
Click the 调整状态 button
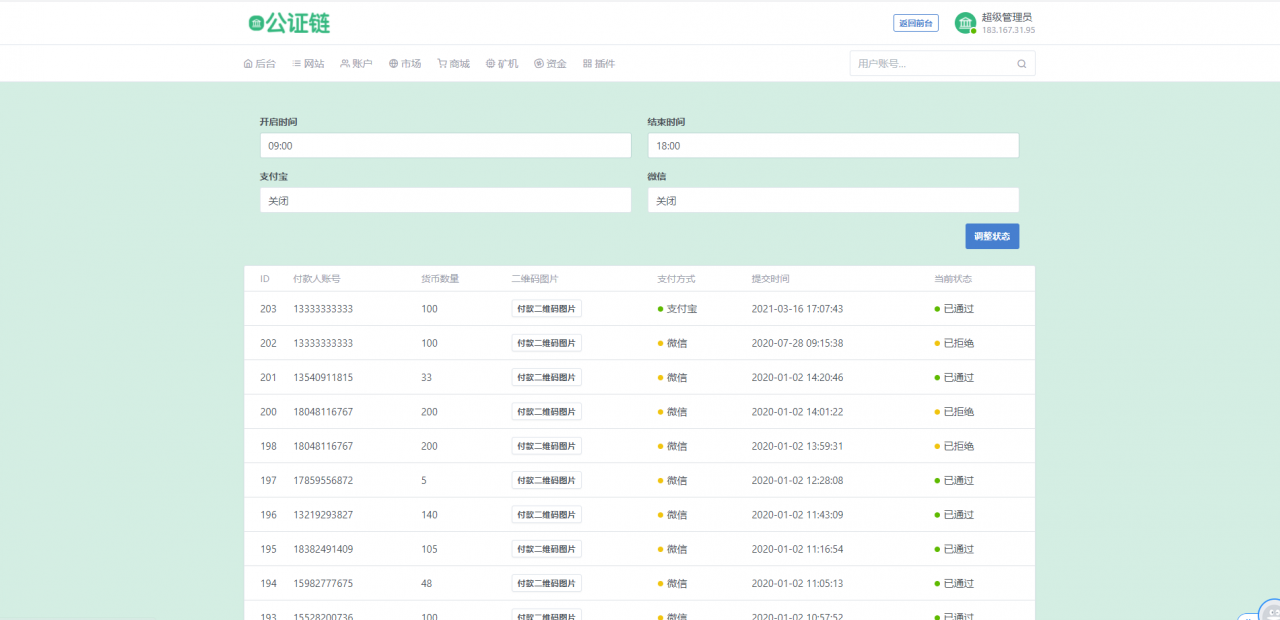(x=992, y=237)
